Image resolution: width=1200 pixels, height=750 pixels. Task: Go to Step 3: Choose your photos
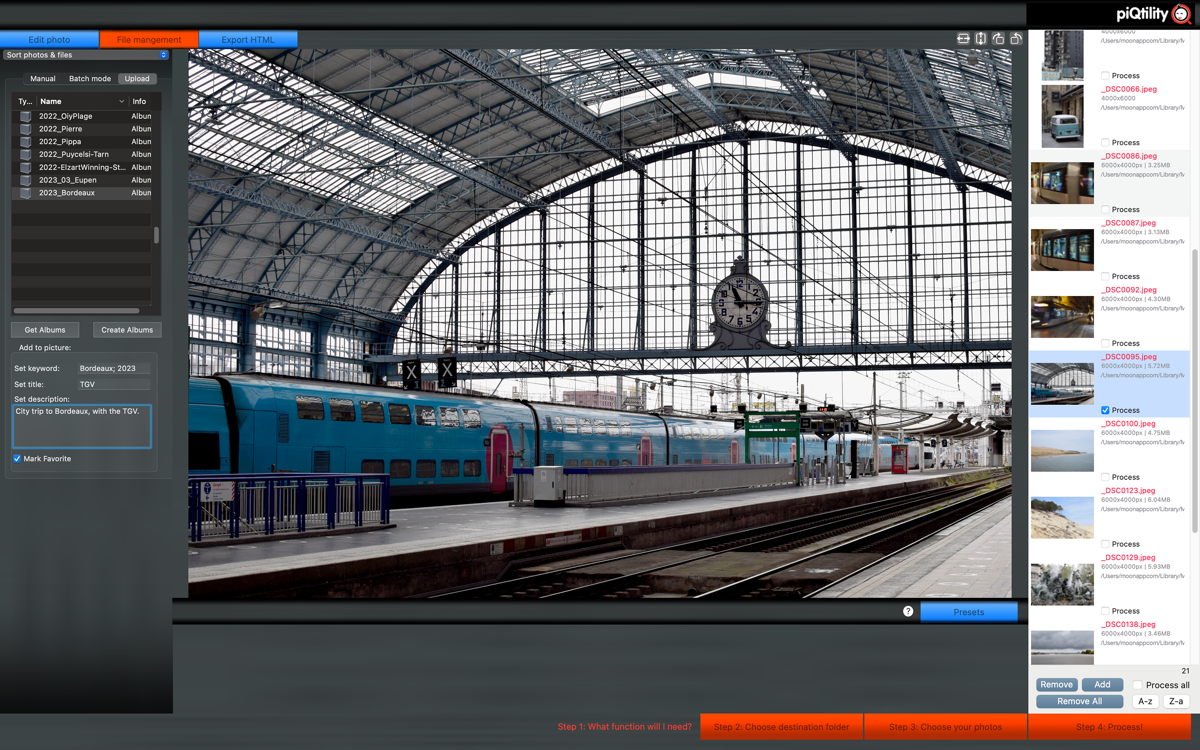tap(945, 727)
